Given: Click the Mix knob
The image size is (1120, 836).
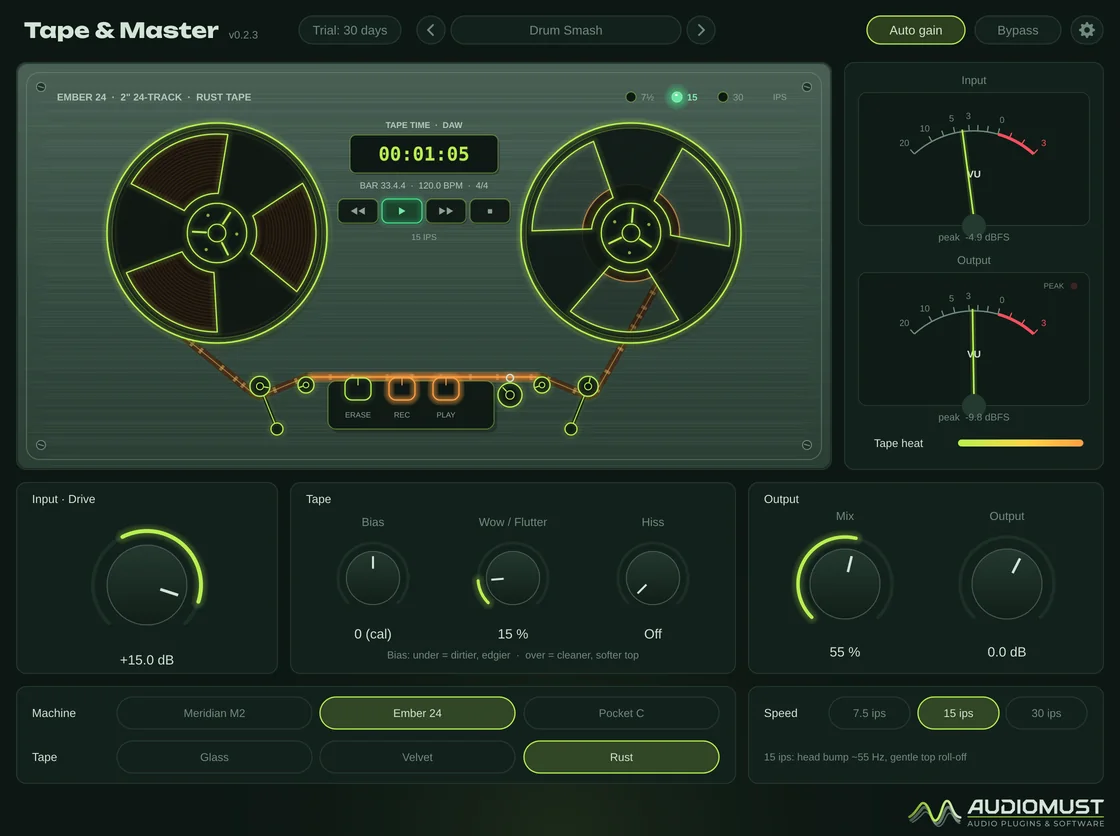Looking at the screenshot, I should point(845,584).
